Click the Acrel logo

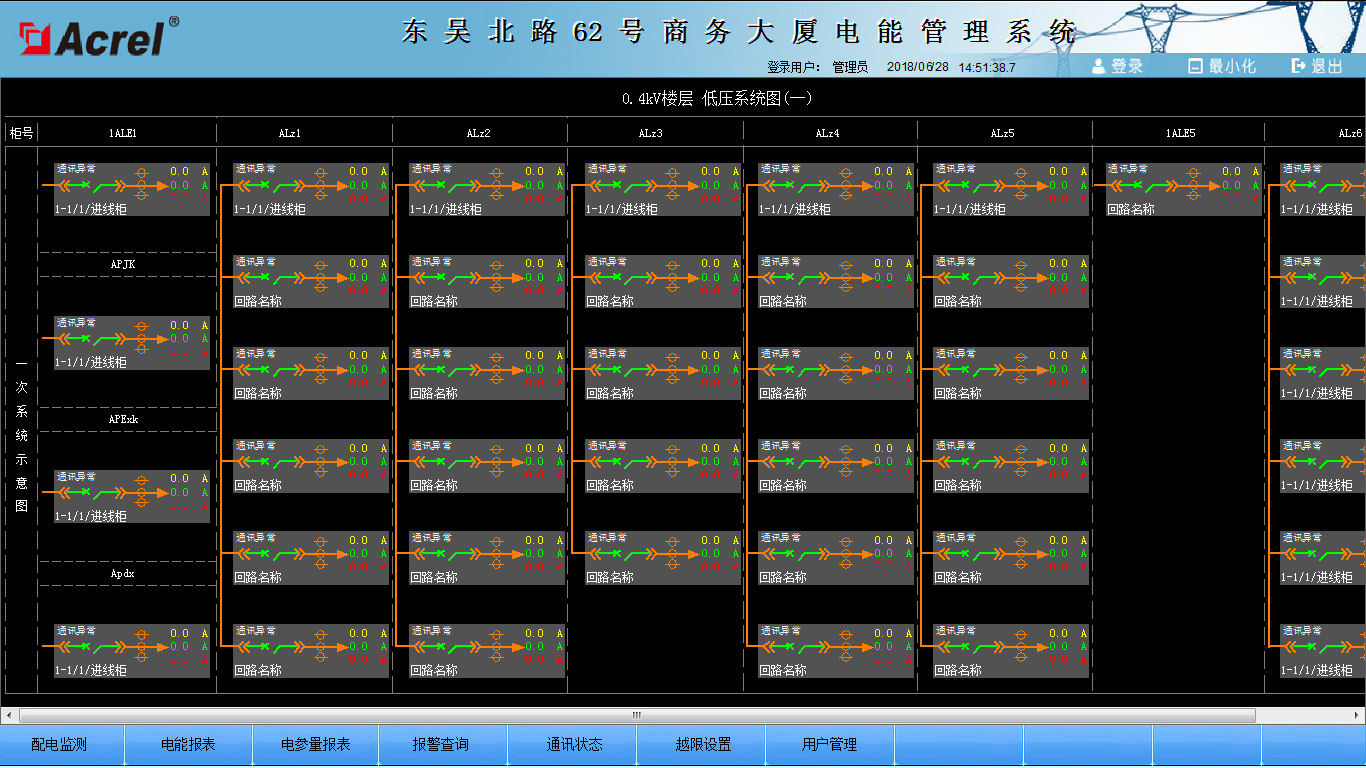pos(95,38)
